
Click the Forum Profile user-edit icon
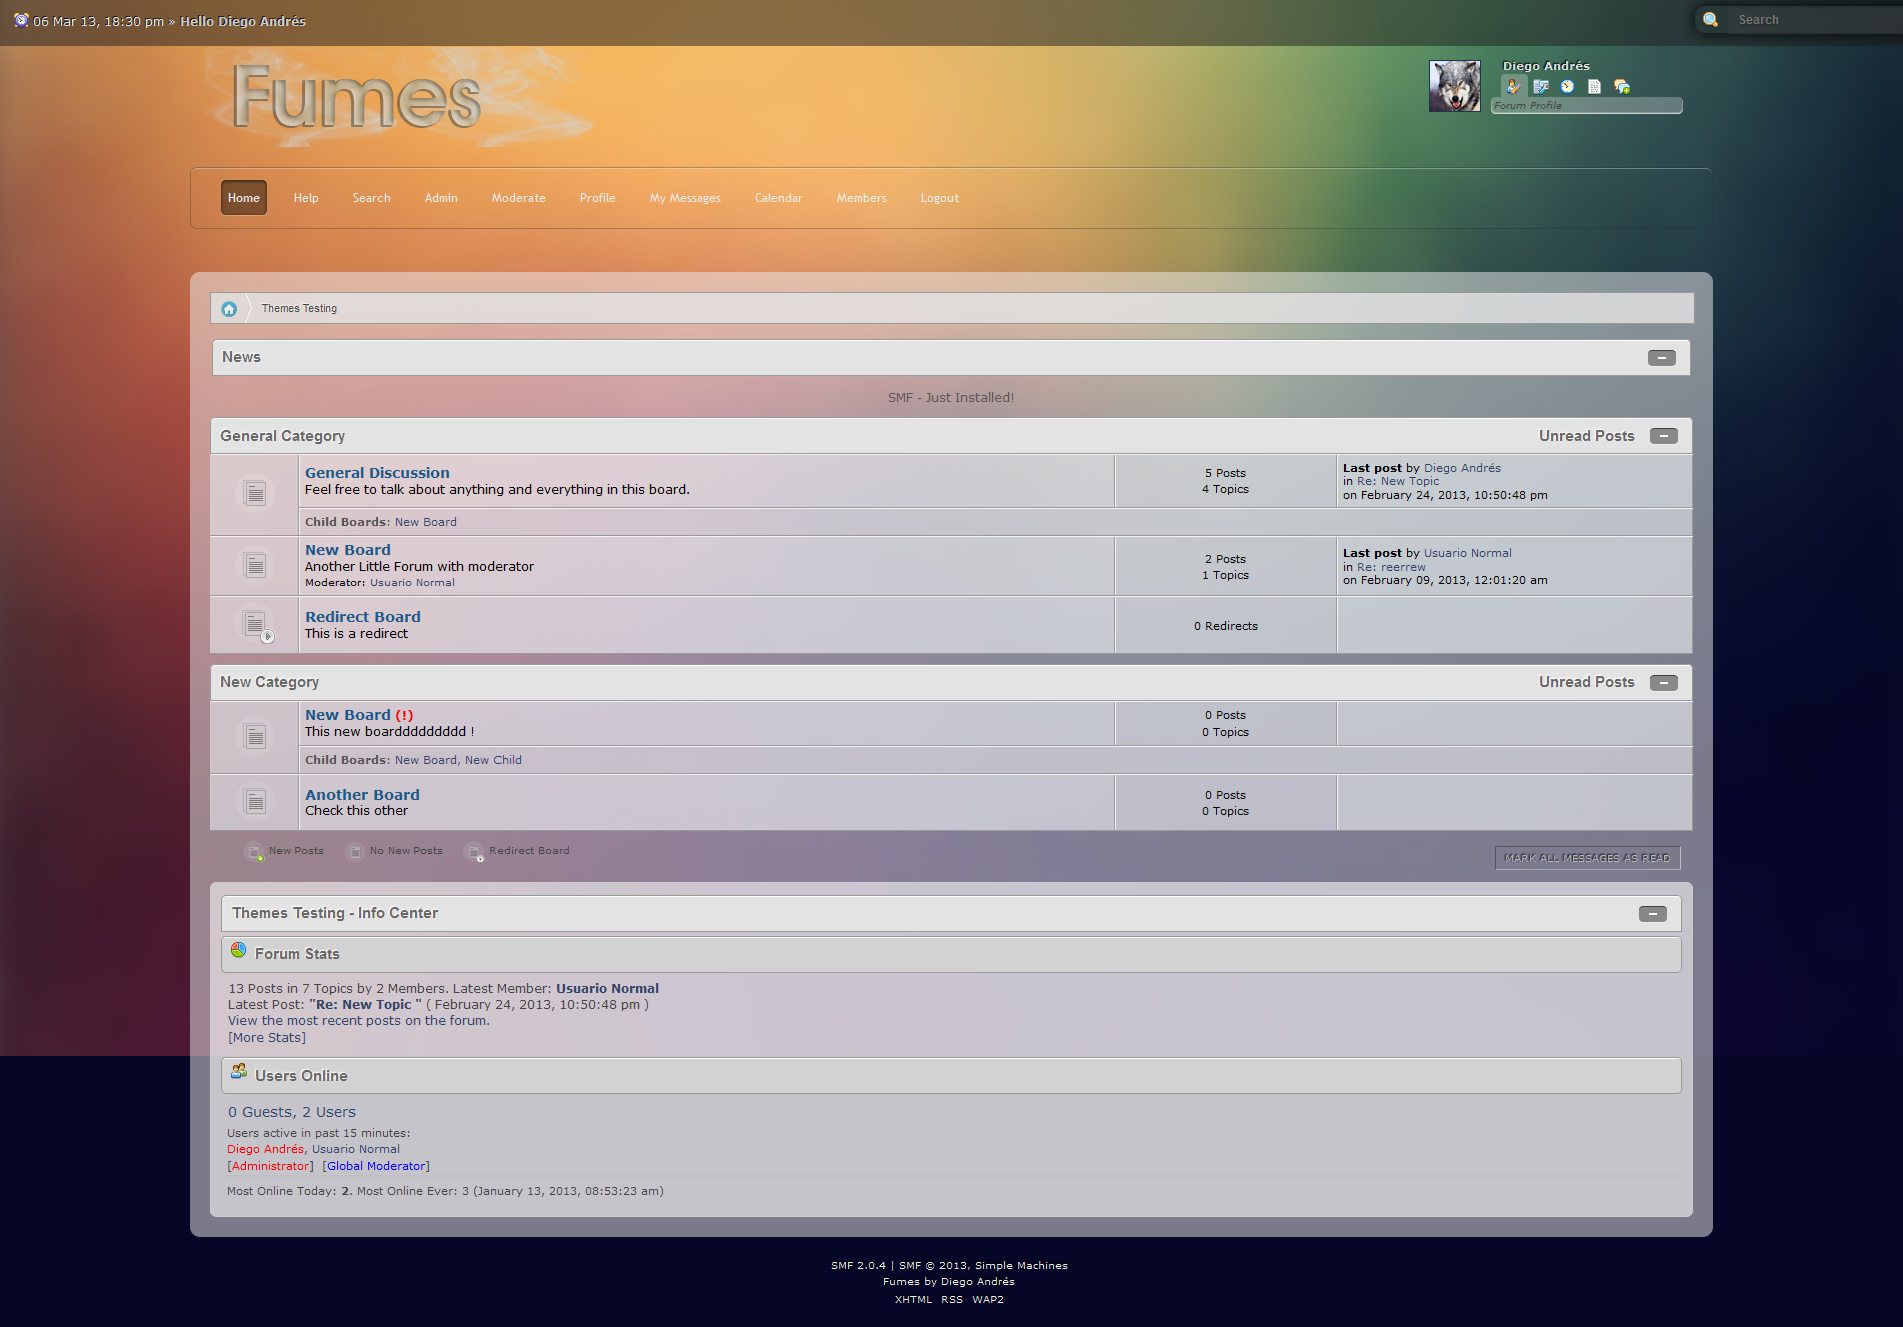1513,87
